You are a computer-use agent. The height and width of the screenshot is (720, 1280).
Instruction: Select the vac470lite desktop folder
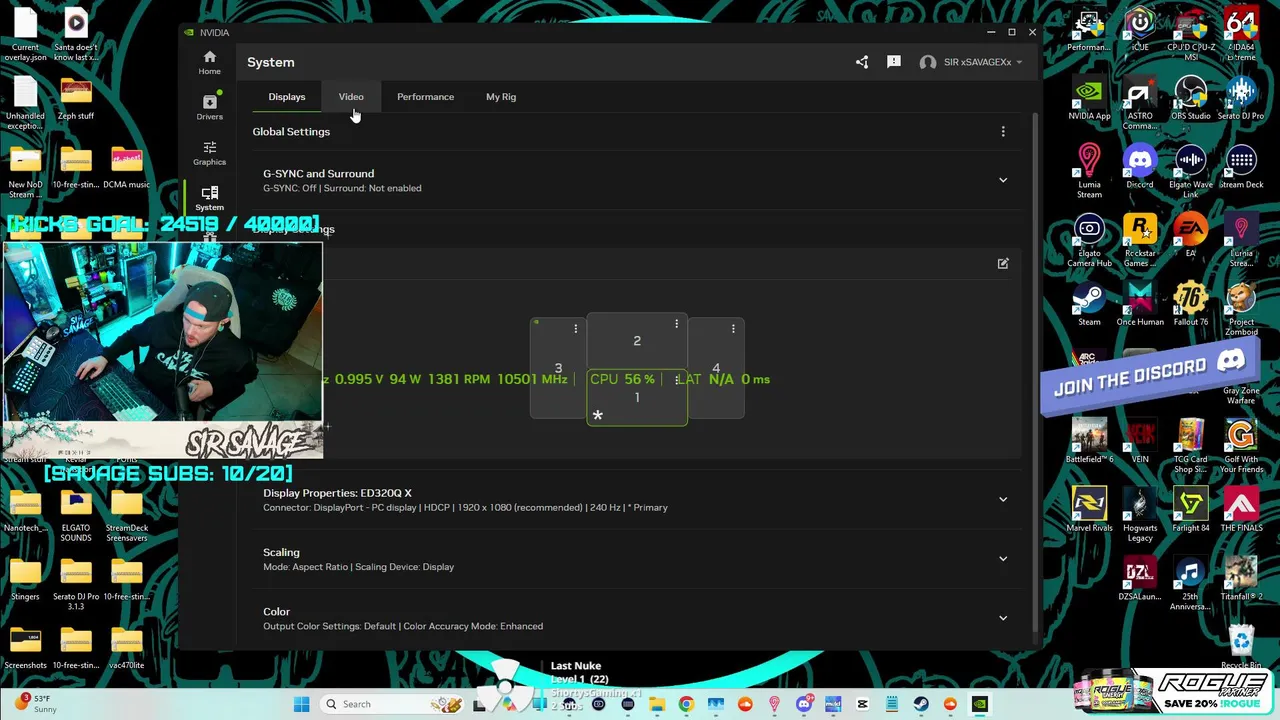126,648
